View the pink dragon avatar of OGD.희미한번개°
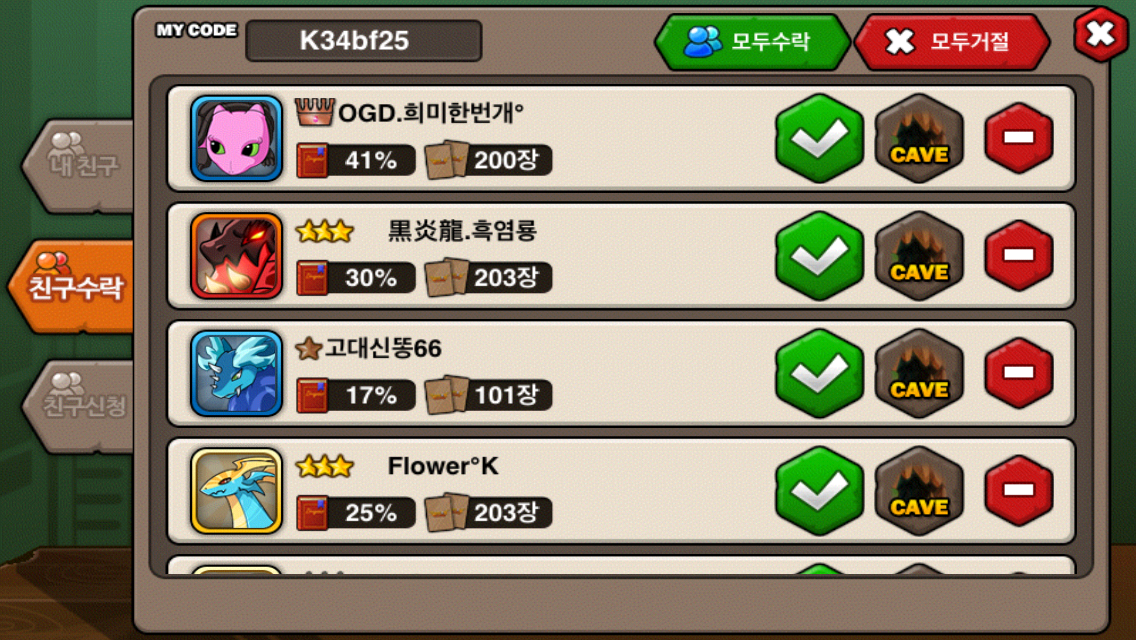The width and height of the screenshot is (1136, 640). tap(236, 138)
